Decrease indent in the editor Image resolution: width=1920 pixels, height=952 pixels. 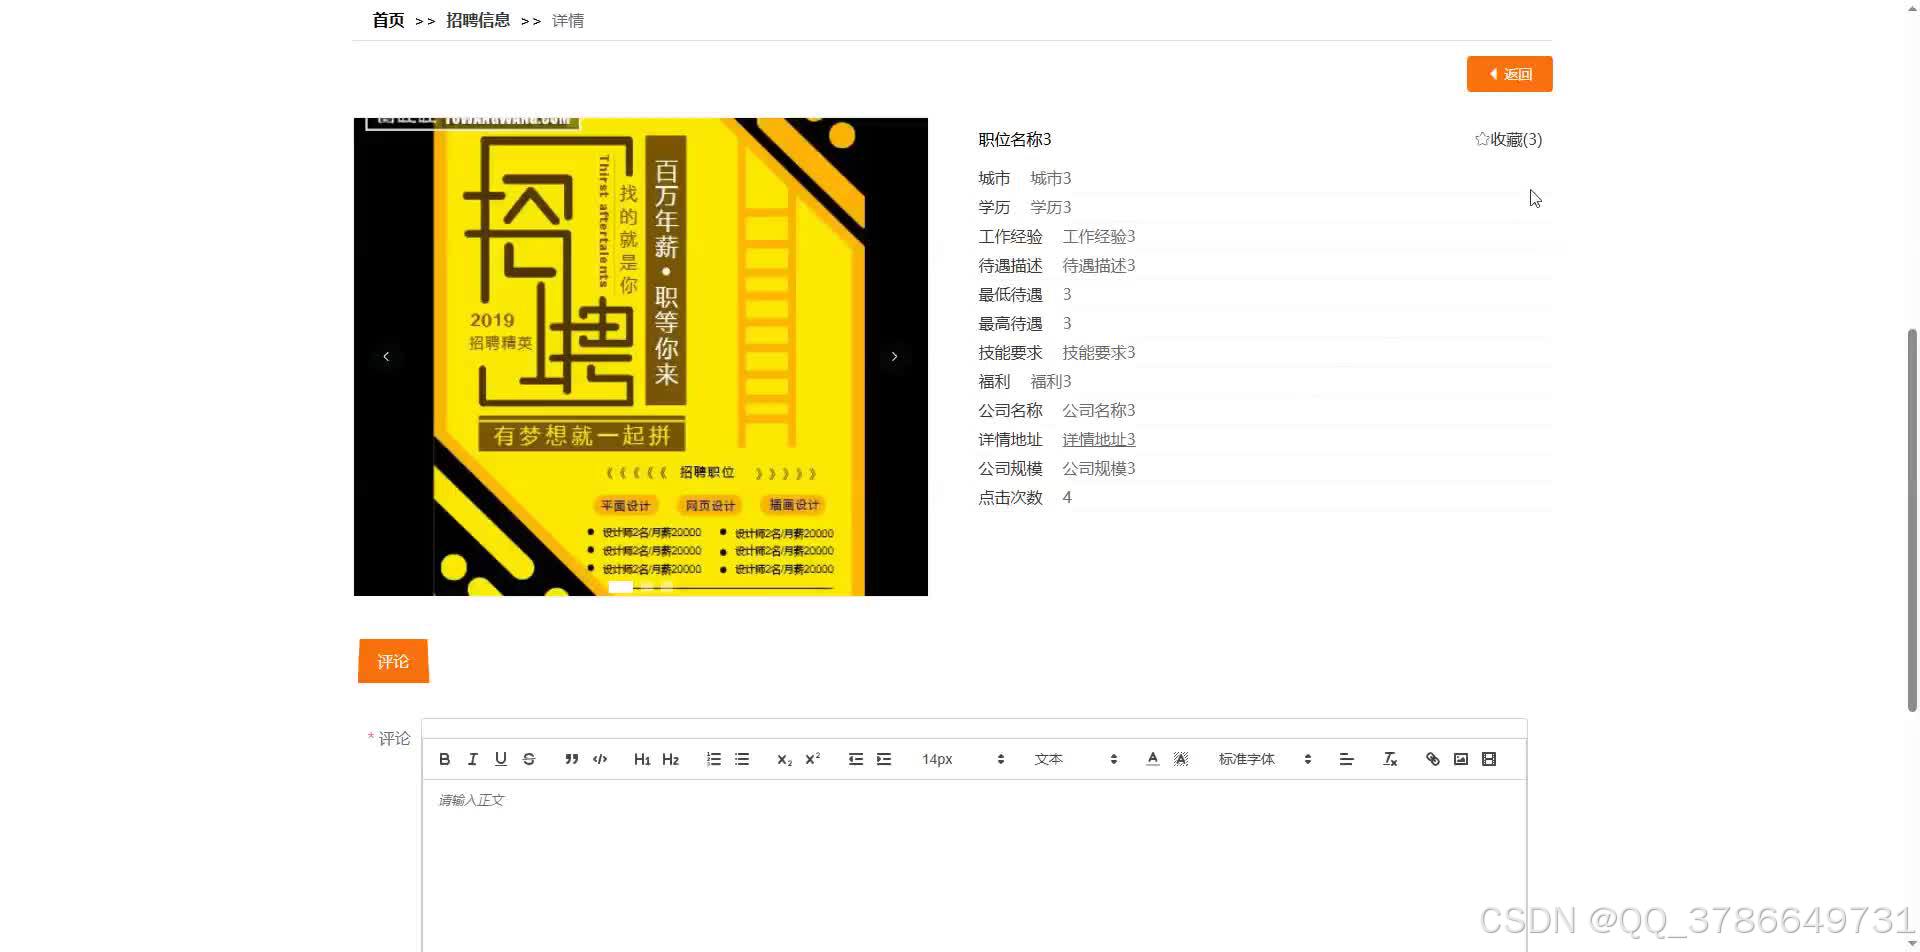[856, 759]
